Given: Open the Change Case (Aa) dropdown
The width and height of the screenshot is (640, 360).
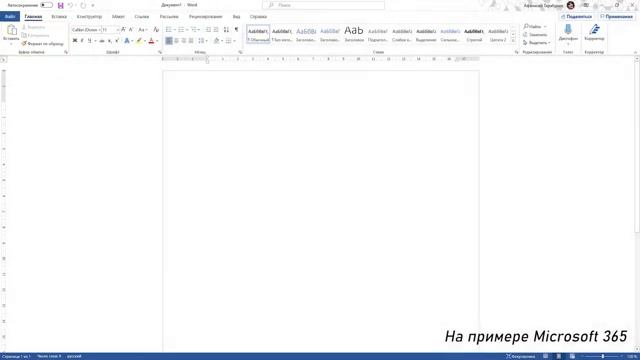Looking at the screenshot, I should tap(142, 30).
